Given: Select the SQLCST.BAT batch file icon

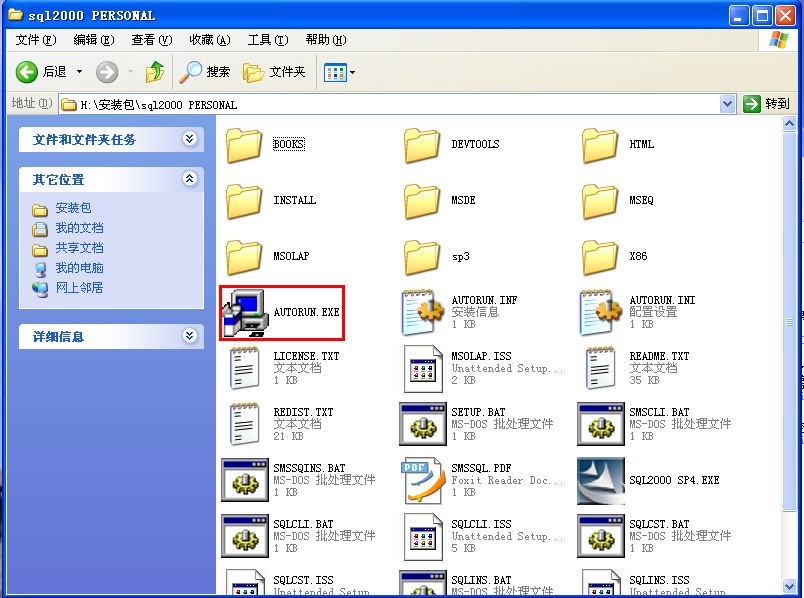Looking at the screenshot, I should (600, 536).
